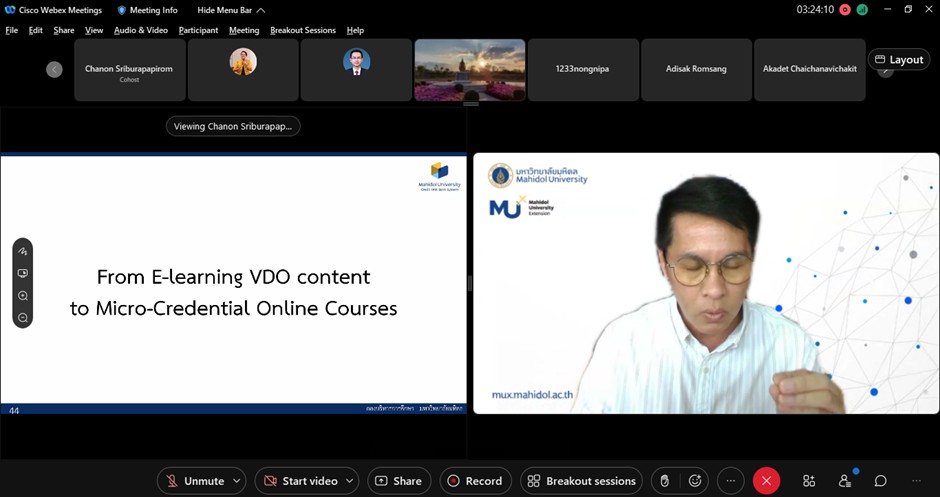This screenshot has height=497, width=940.
Task: Unmute the microphone
Action: 194,481
